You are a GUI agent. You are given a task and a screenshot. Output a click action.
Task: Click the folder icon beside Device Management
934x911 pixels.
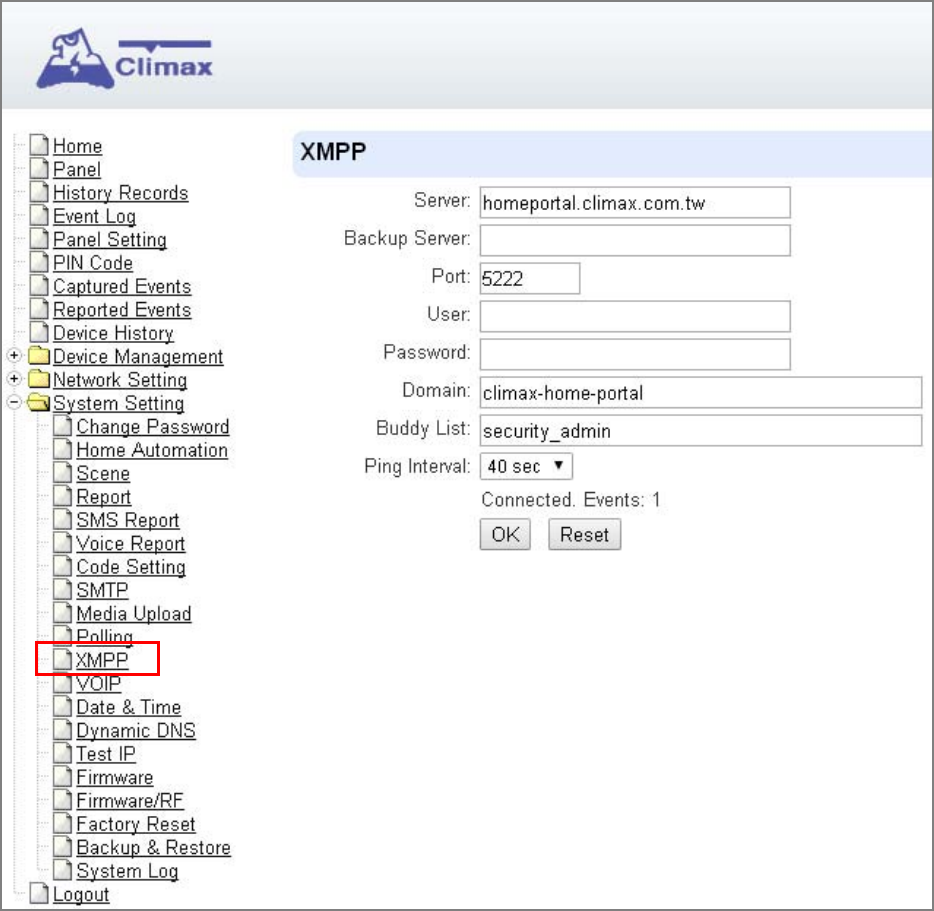point(39,356)
